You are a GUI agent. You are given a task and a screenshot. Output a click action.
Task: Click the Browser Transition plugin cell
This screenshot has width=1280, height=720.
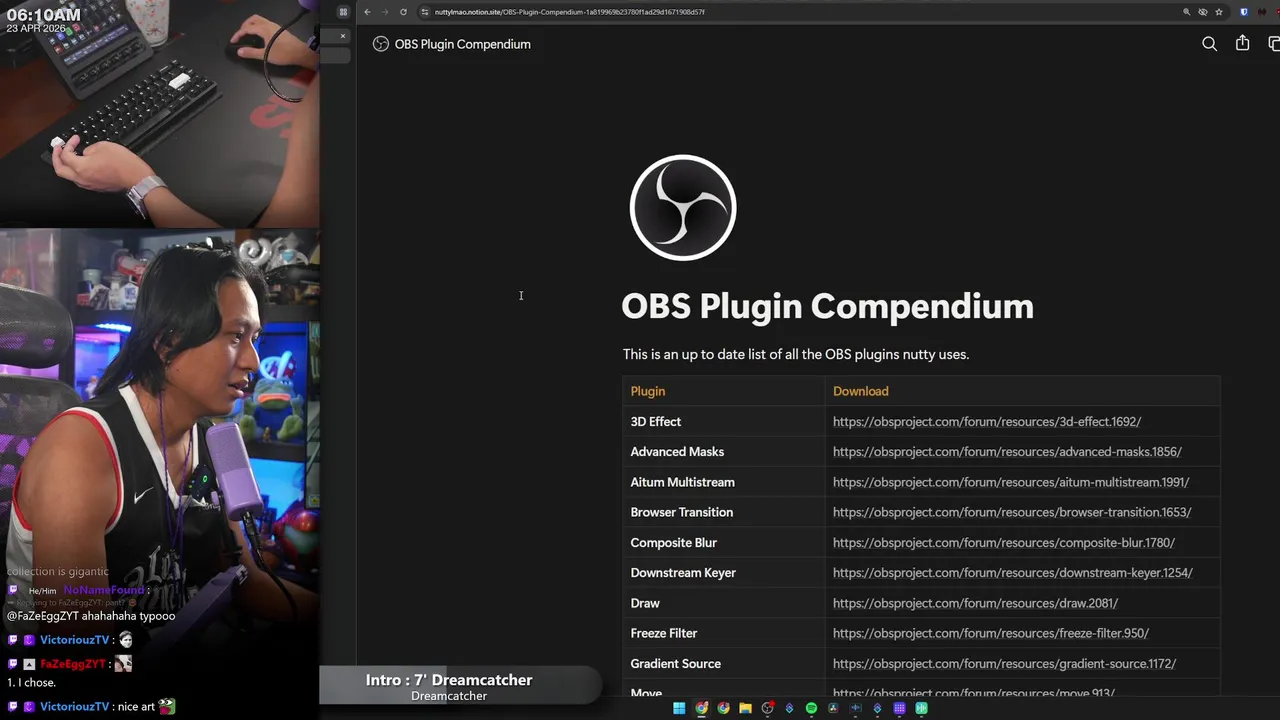(x=723, y=512)
